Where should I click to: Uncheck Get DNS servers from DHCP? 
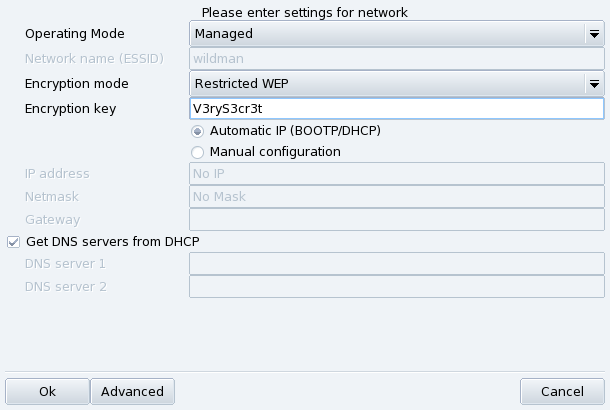[x=14, y=241]
